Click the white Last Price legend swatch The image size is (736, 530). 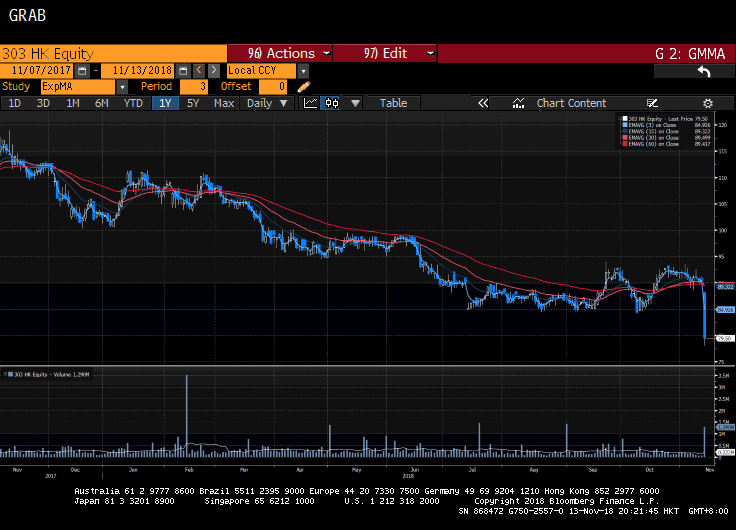[625, 119]
